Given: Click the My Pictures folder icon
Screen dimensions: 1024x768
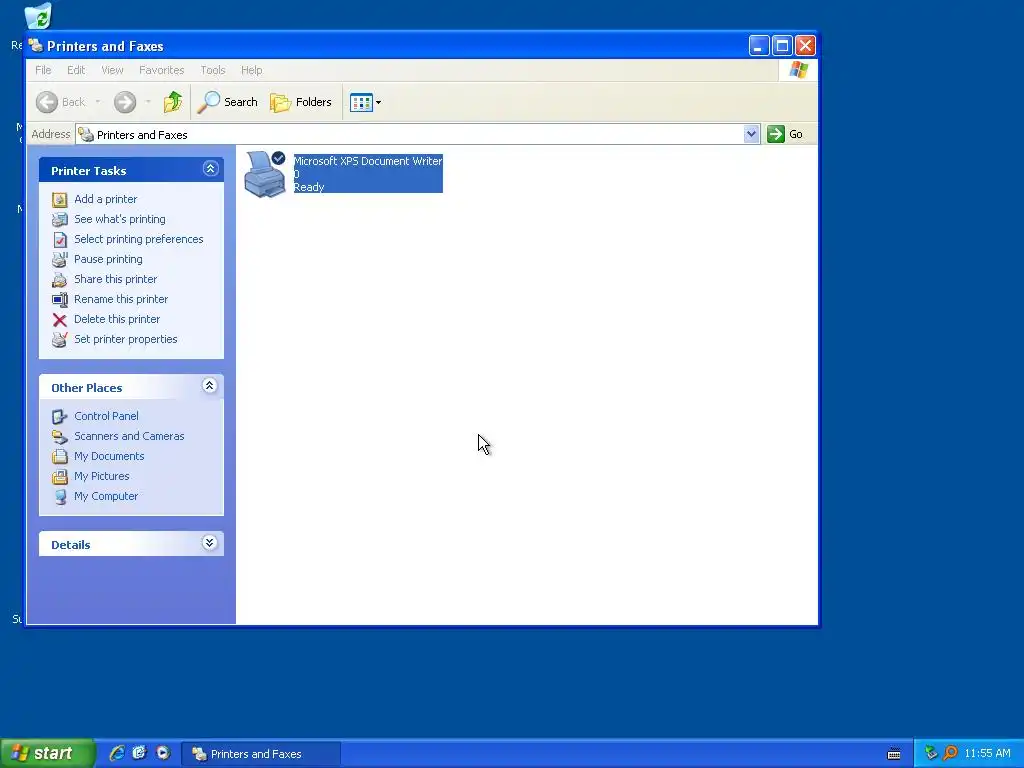Looking at the screenshot, I should (59, 477).
